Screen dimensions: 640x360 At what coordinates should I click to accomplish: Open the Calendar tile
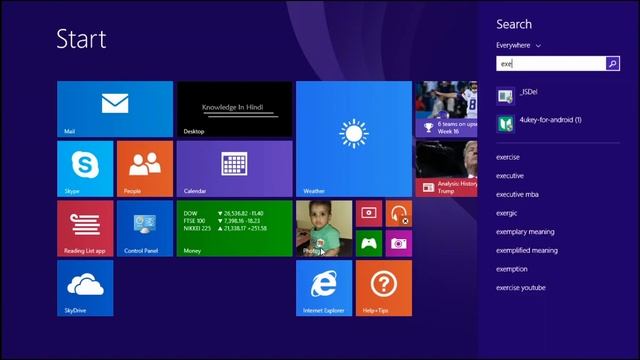234,169
